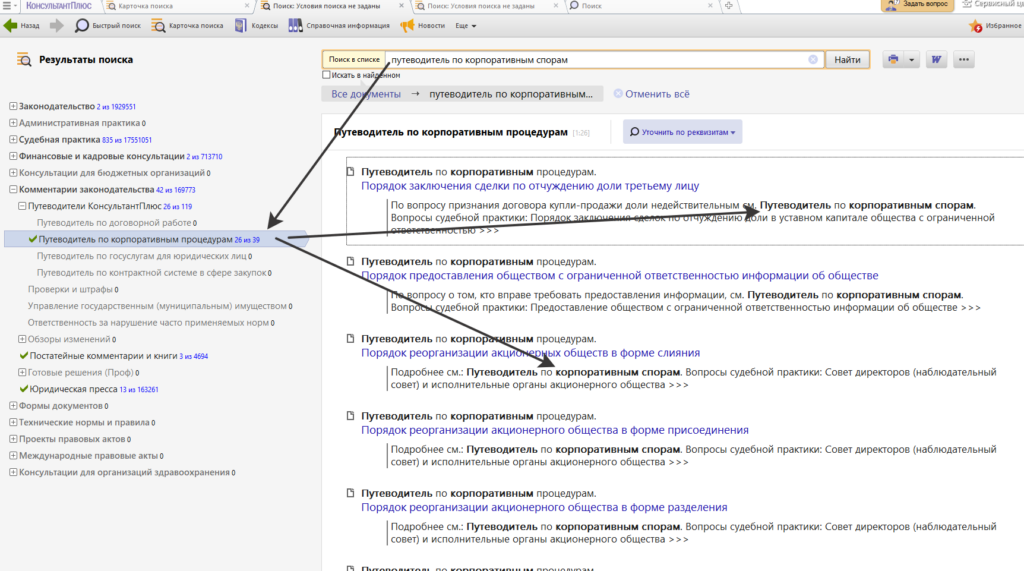
Task: Click the Кодексы books icon
Action: coord(241,25)
